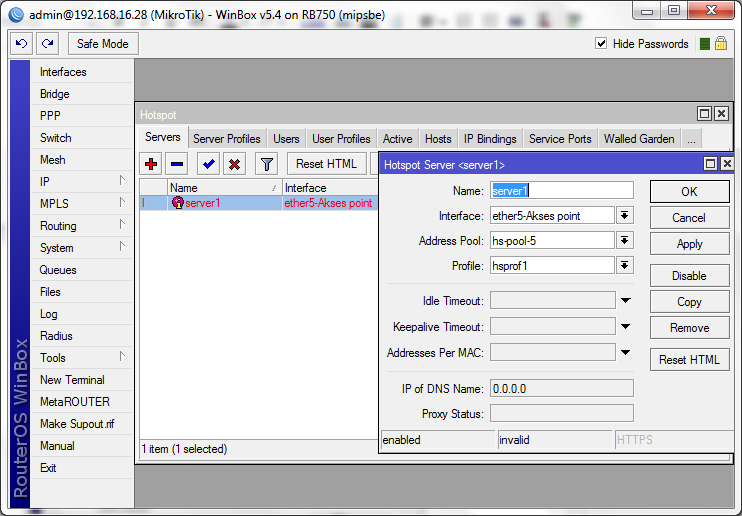Switch to the Walled Garden tab
The image size is (742, 516).
tap(639, 139)
